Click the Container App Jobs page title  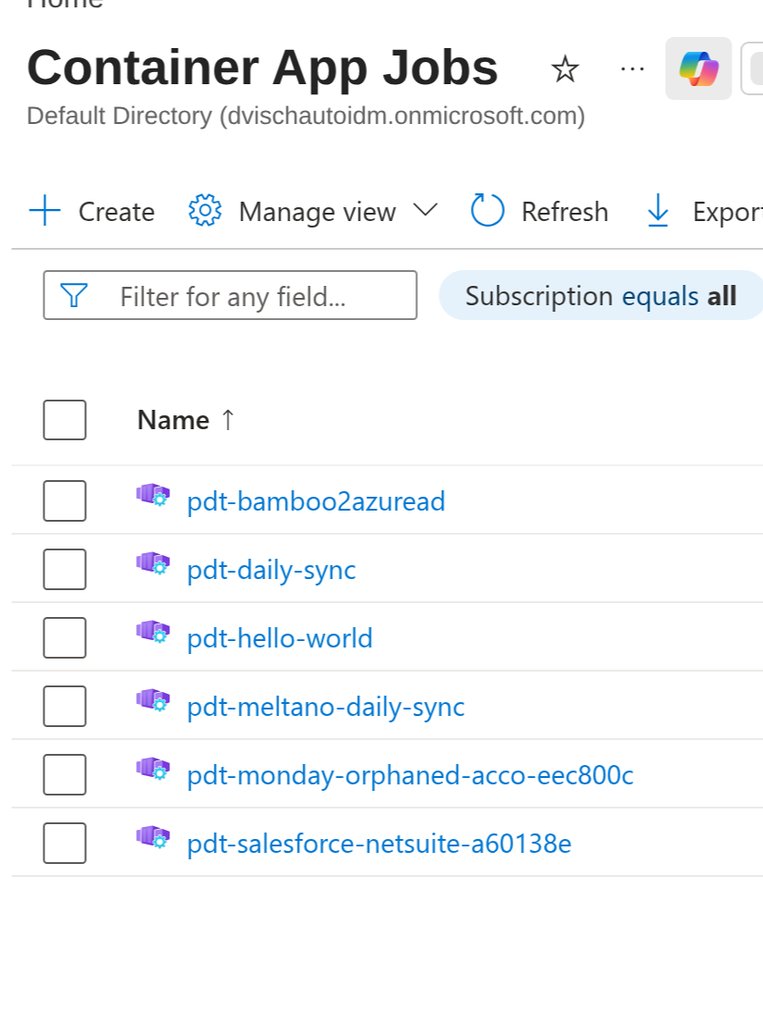click(263, 68)
